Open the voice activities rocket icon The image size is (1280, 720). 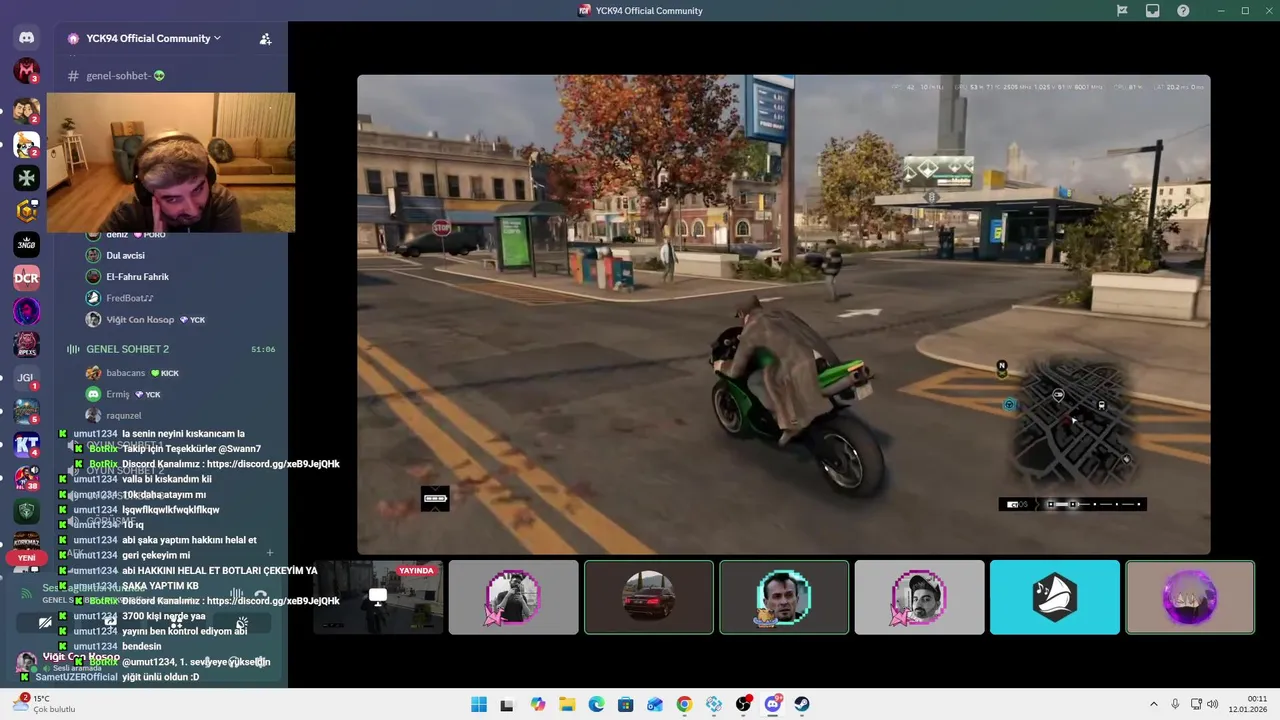pos(176,623)
